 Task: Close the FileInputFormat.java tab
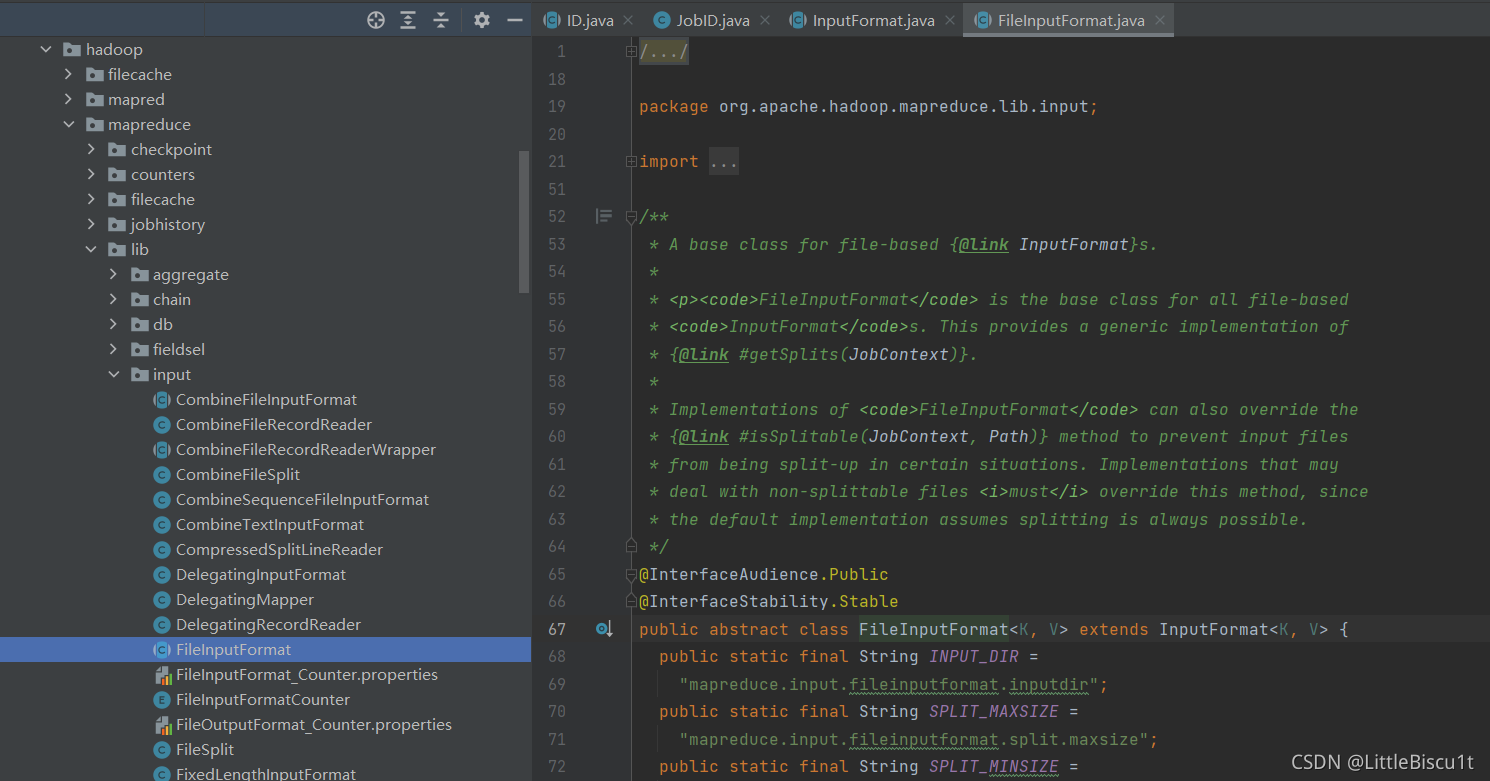pos(1159,20)
